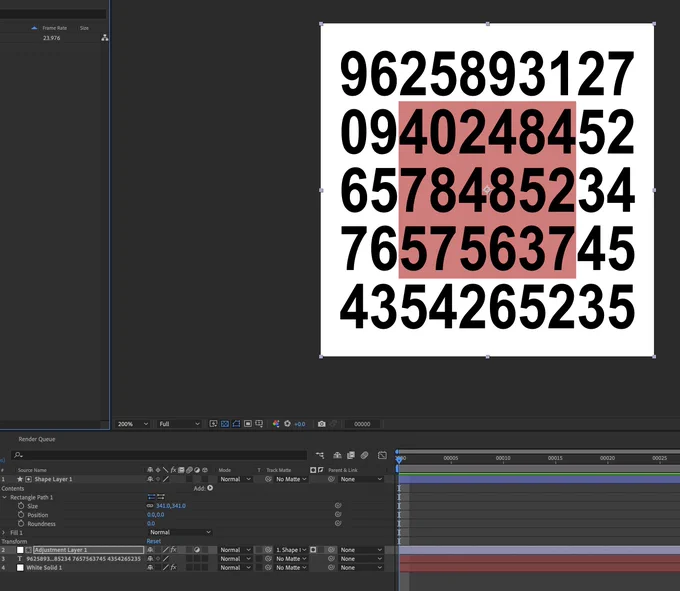The image size is (680, 591).
Task: Click the White Solid 1 label color swatch
Action: 20,568
